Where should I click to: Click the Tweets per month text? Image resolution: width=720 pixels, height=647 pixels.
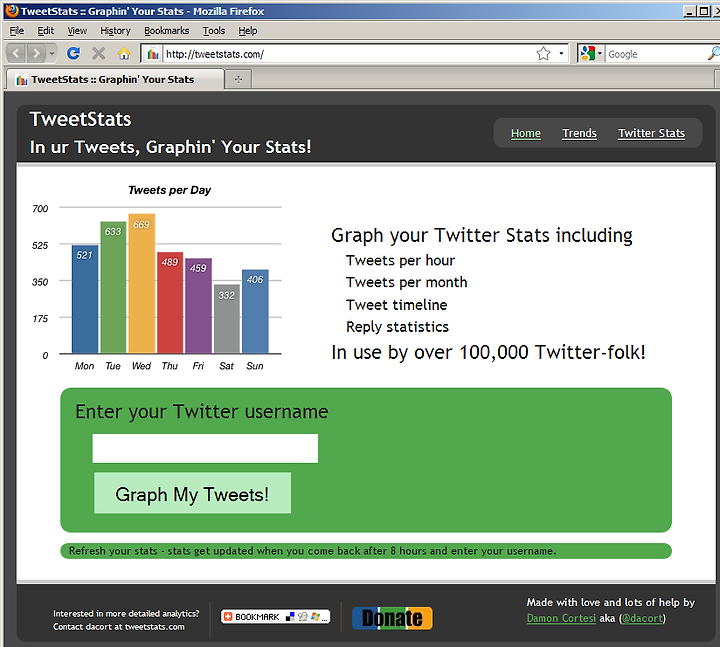(407, 282)
